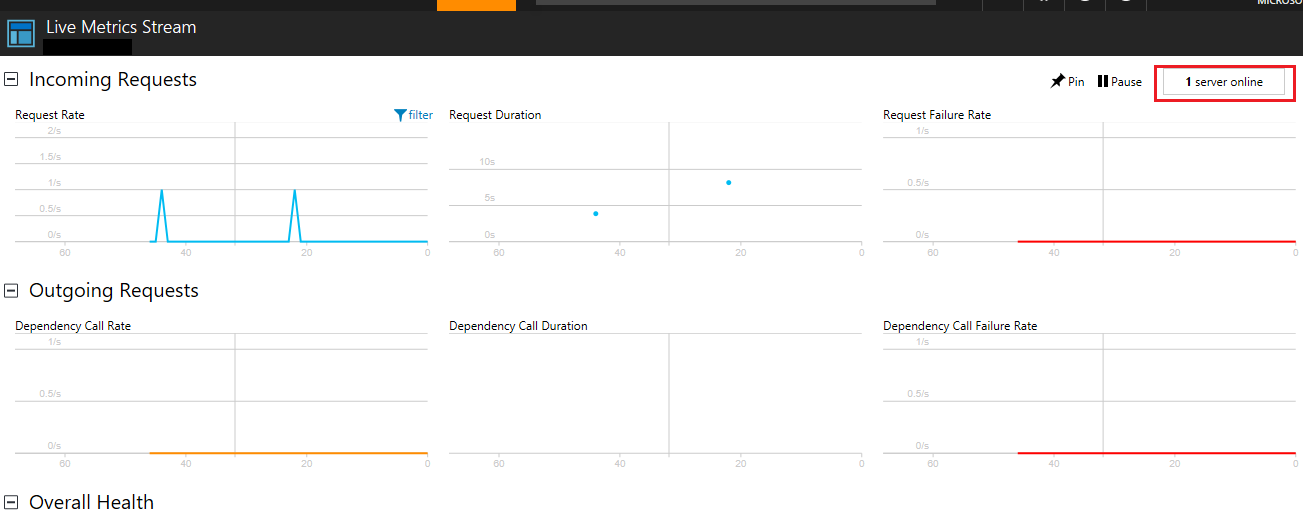Click the Live Metrics Stream title
The image size is (1305, 513).
[x=121, y=27]
